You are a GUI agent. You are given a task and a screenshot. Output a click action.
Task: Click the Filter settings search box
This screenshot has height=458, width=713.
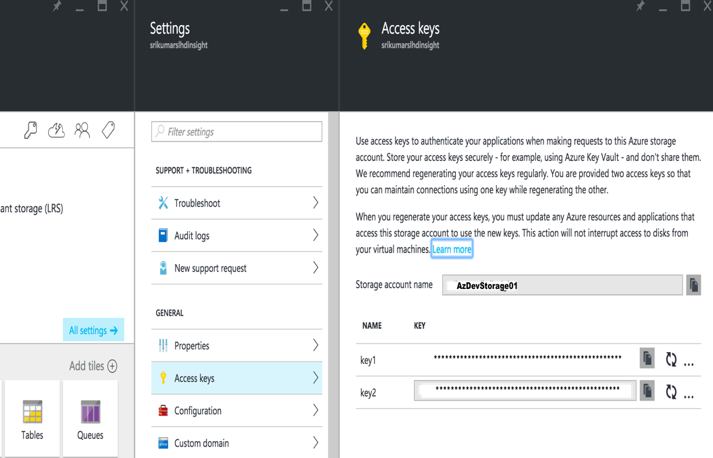[236, 132]
